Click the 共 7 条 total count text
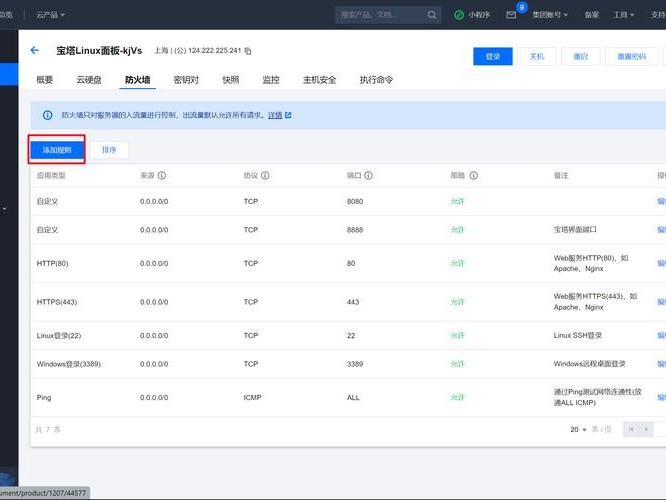Image resolution: width=666 pixels, height=500 pixels. (x=48, y=429)
